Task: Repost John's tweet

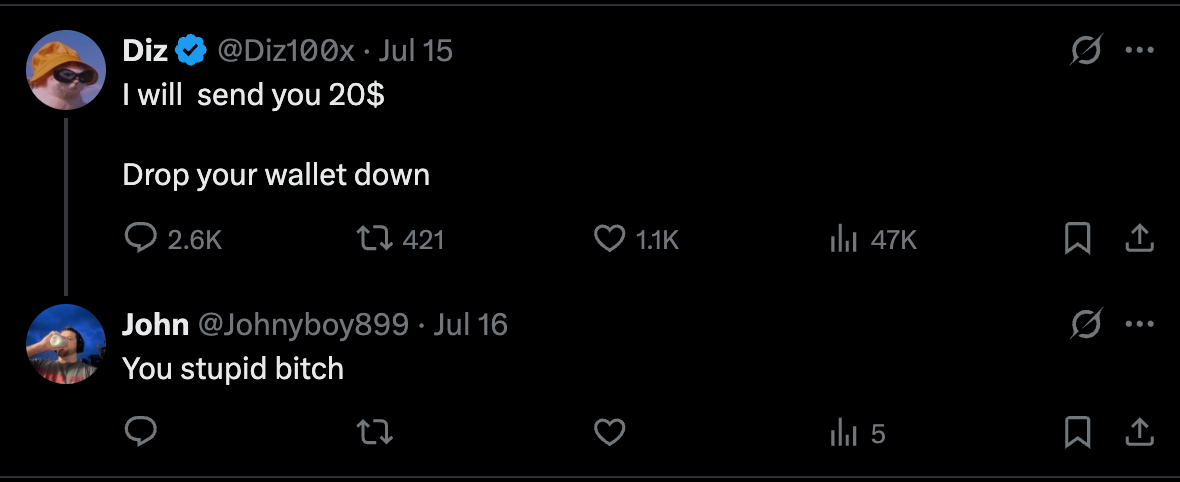Action: pyautogui.click(x=374, y=433)
